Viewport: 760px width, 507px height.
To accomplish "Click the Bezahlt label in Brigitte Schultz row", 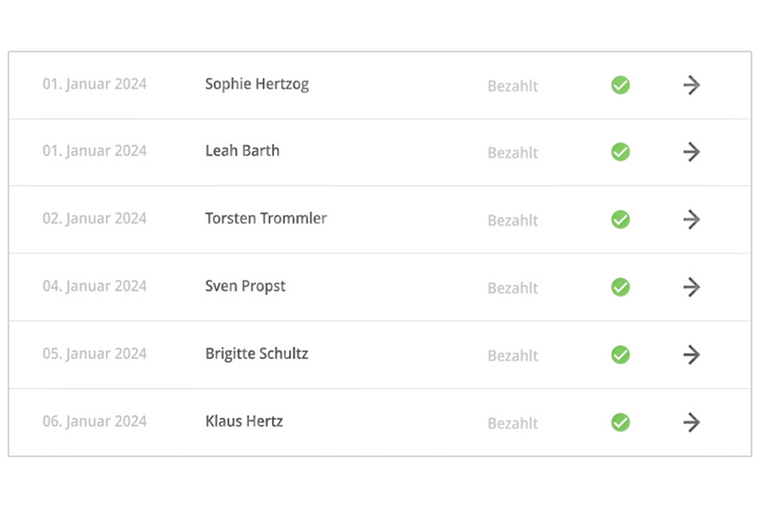I will point(513,356).
